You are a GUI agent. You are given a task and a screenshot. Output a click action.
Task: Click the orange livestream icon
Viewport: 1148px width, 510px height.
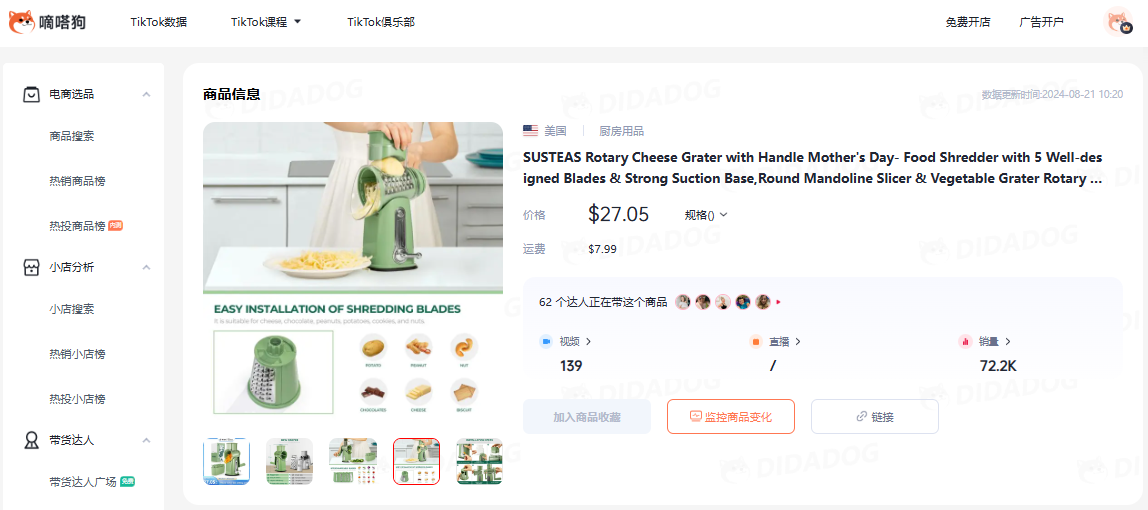pos(756,341)
